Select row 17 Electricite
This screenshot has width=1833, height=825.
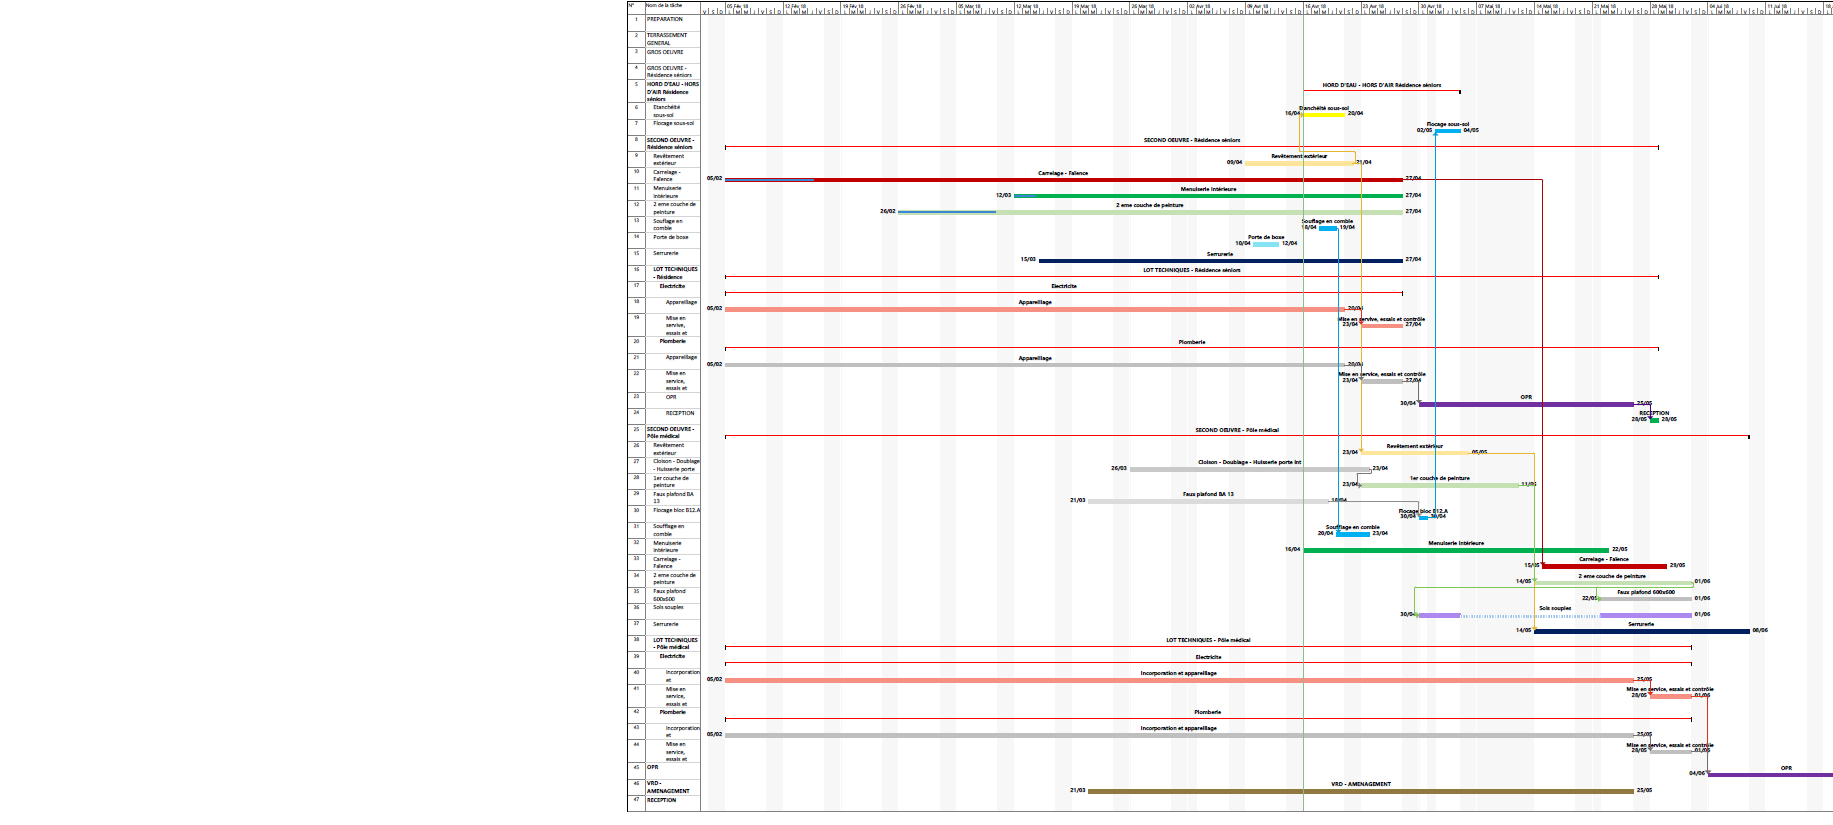pyautogui.click(x=664, y=287)
